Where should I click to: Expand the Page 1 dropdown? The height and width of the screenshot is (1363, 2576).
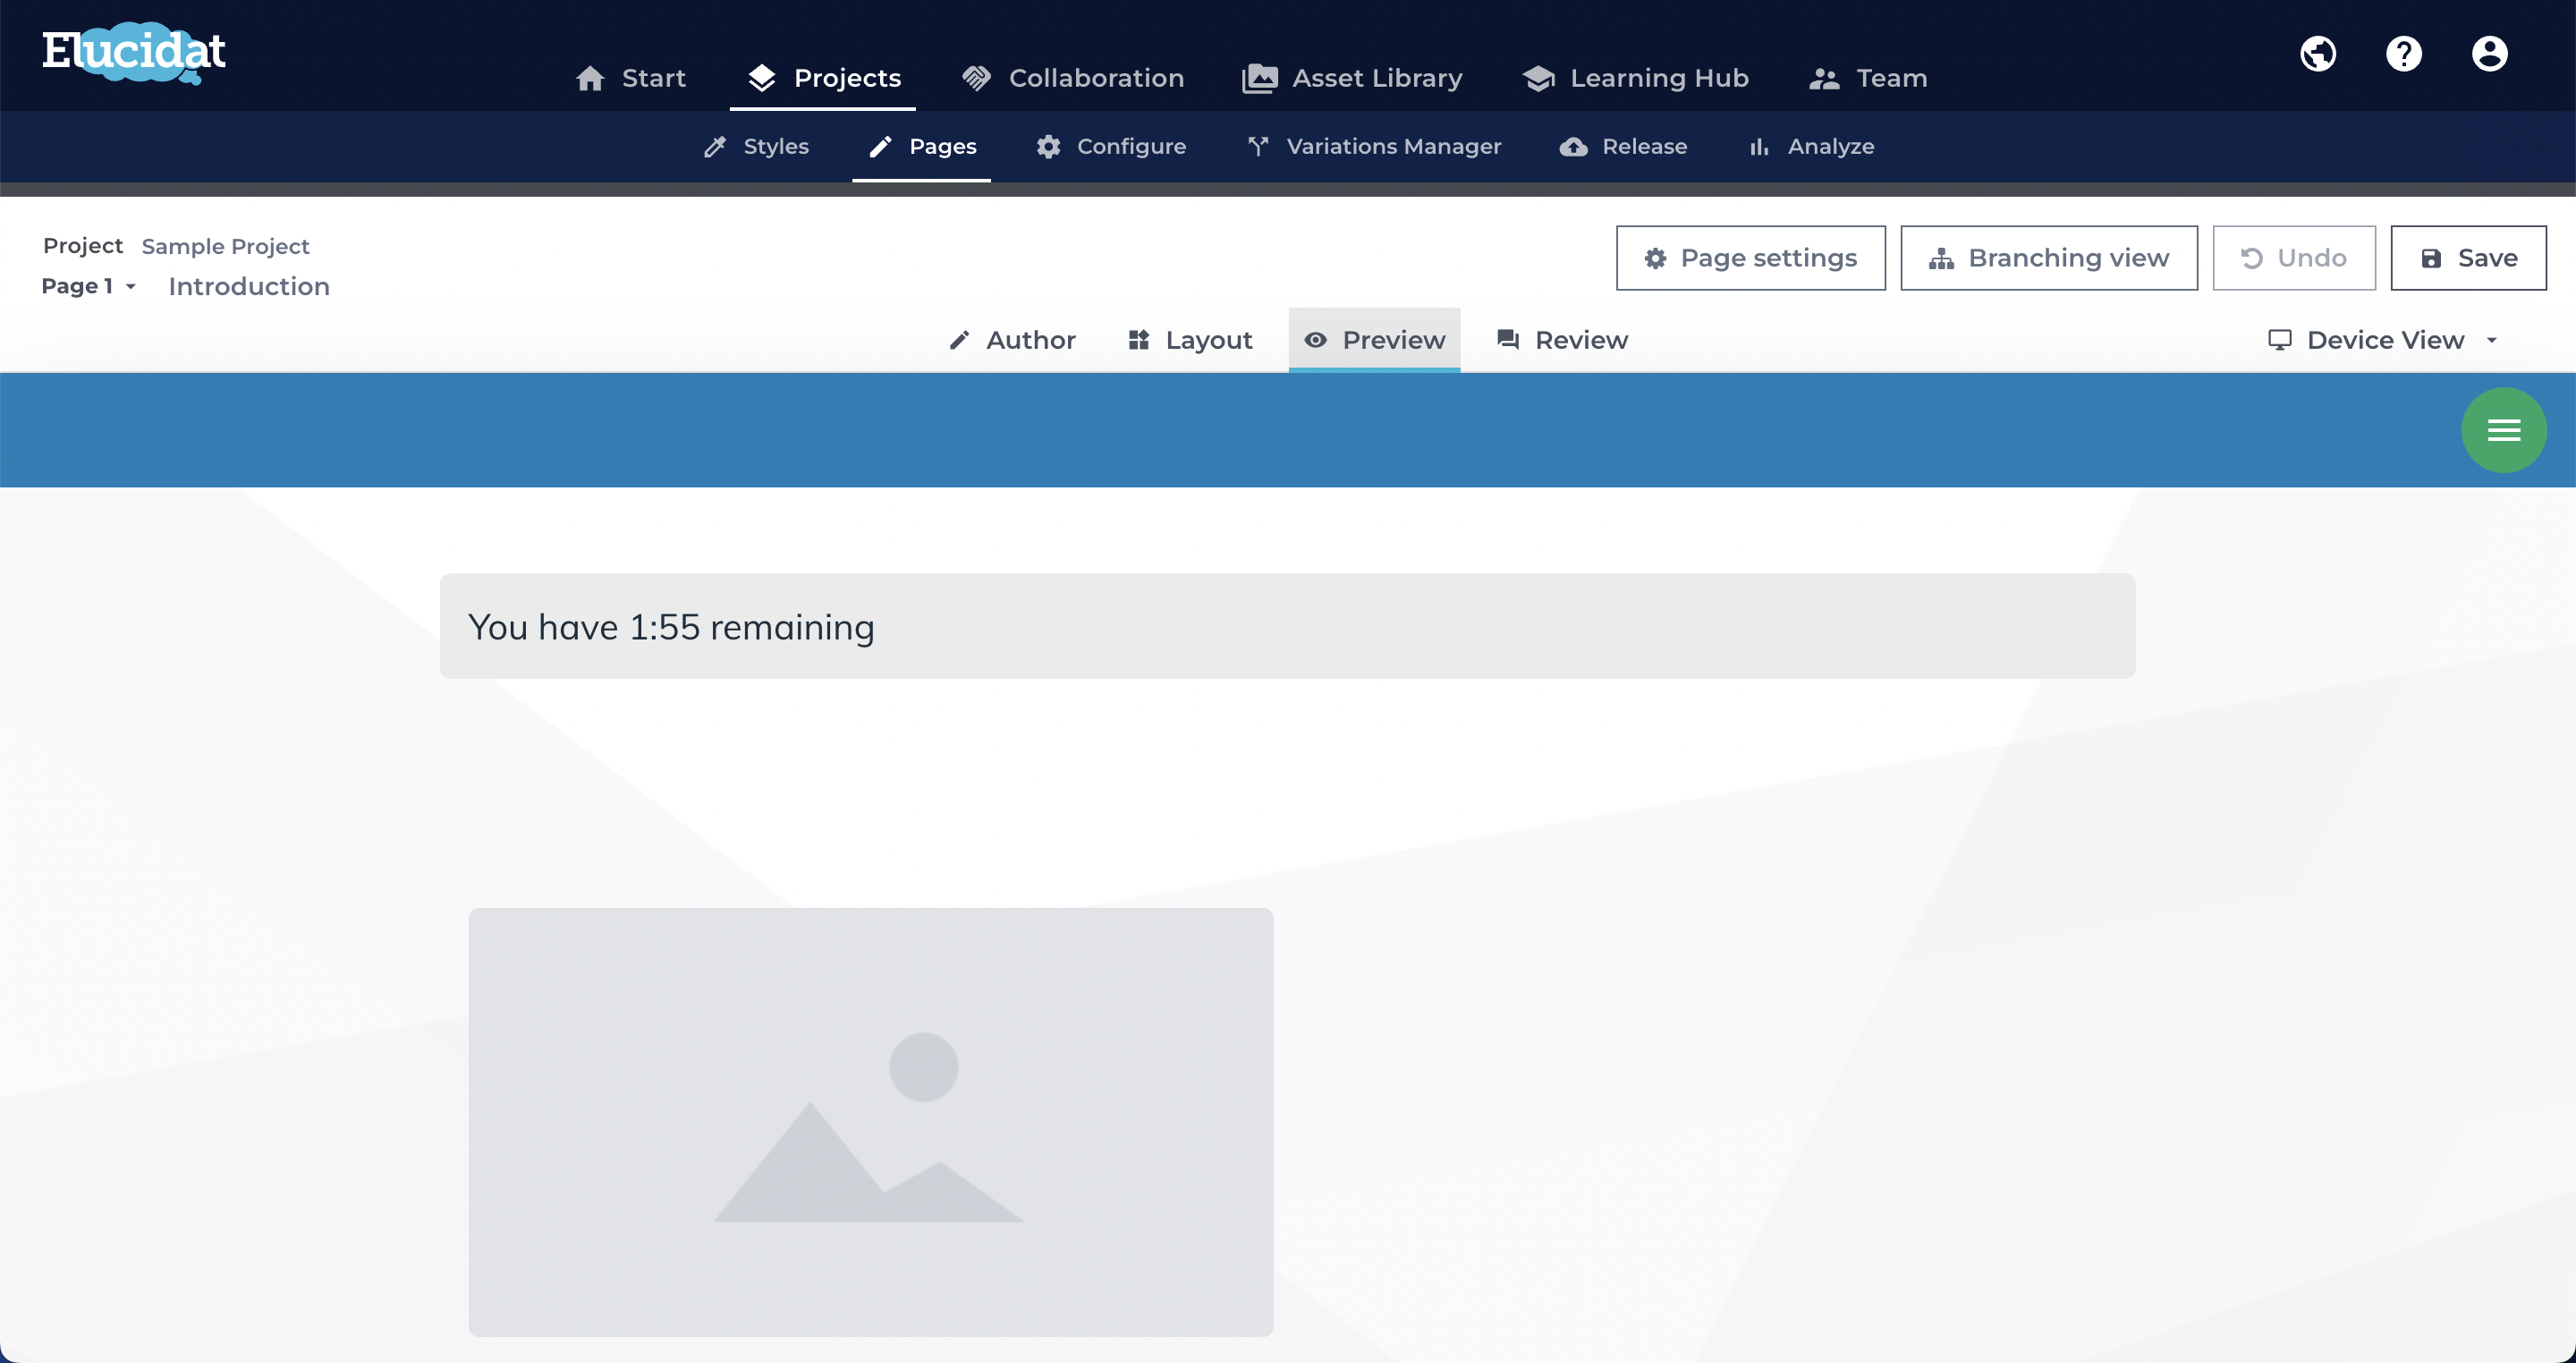click(x=88, y=286)
